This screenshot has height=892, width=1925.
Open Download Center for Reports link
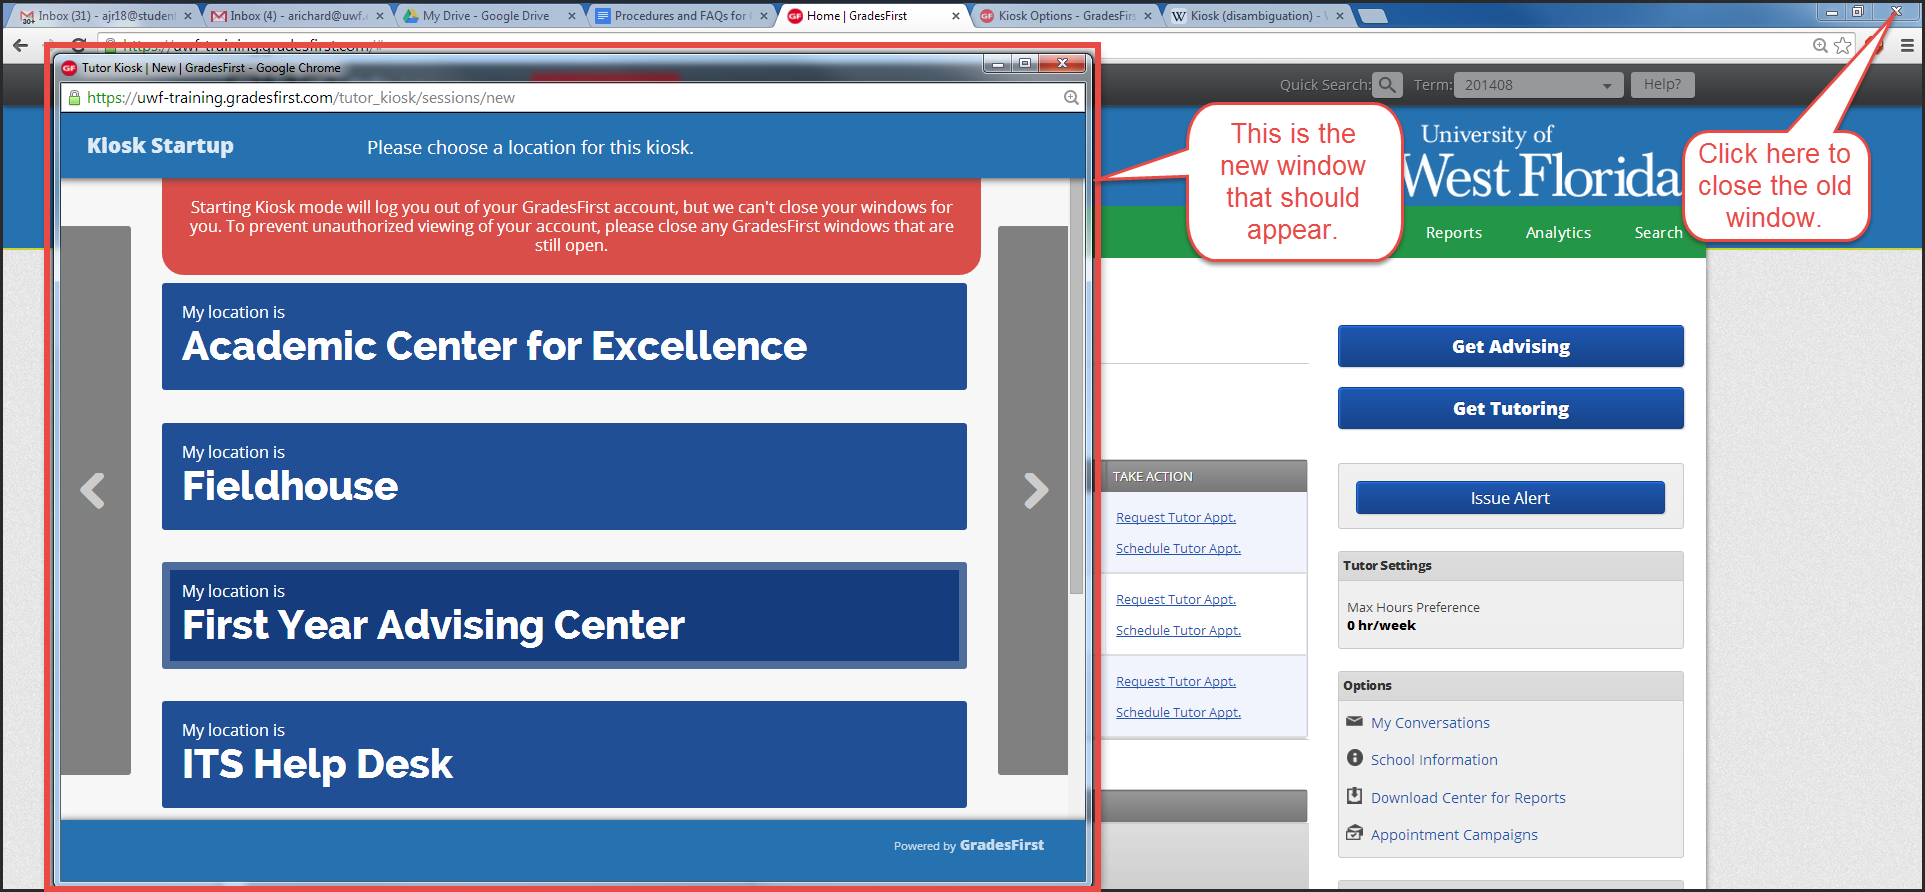[1468, 798]
